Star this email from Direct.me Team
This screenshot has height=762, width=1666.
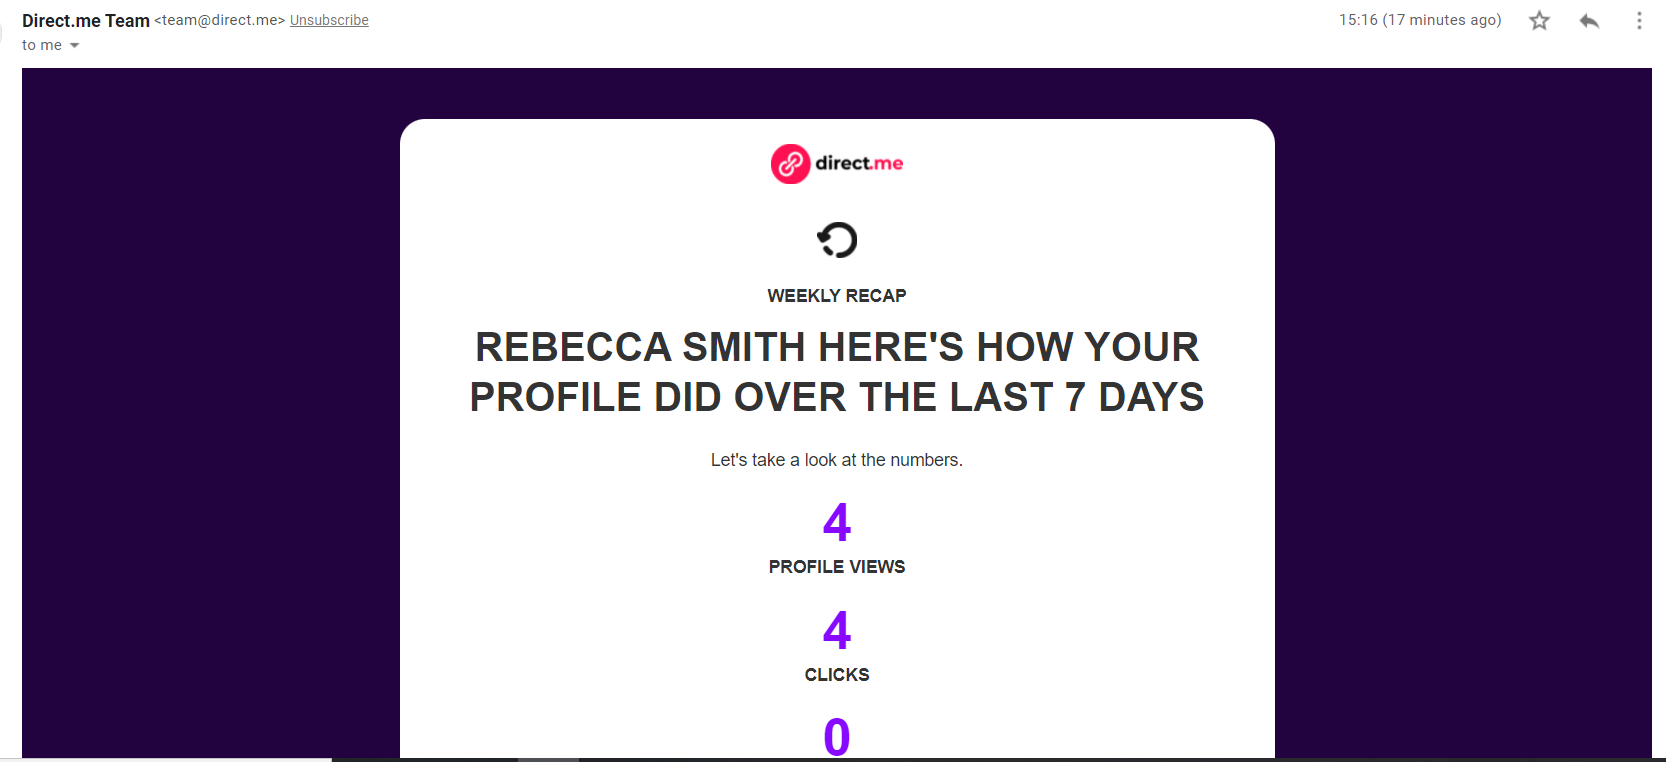coord(1539,20)
